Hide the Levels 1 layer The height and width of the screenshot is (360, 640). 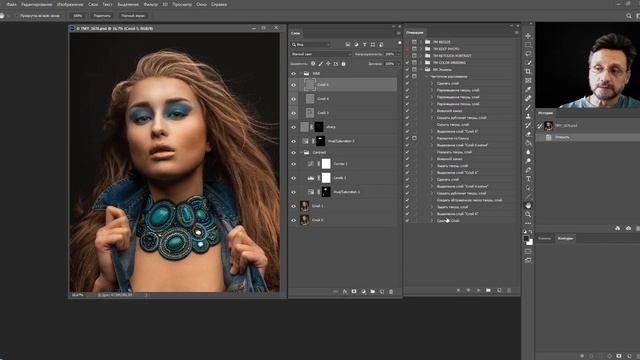click(293, 178)
